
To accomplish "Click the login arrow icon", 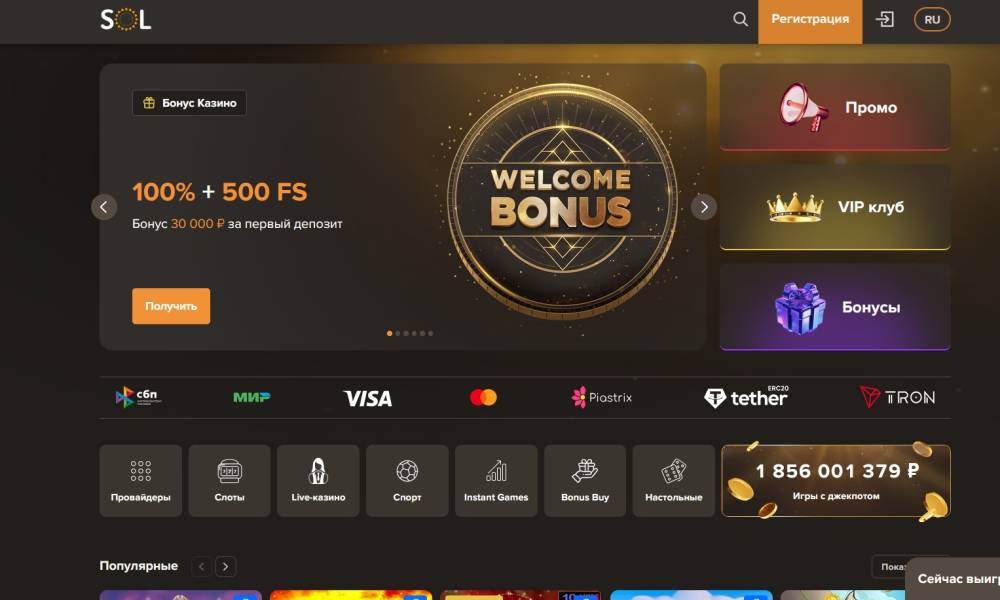I will click(885, 19).
